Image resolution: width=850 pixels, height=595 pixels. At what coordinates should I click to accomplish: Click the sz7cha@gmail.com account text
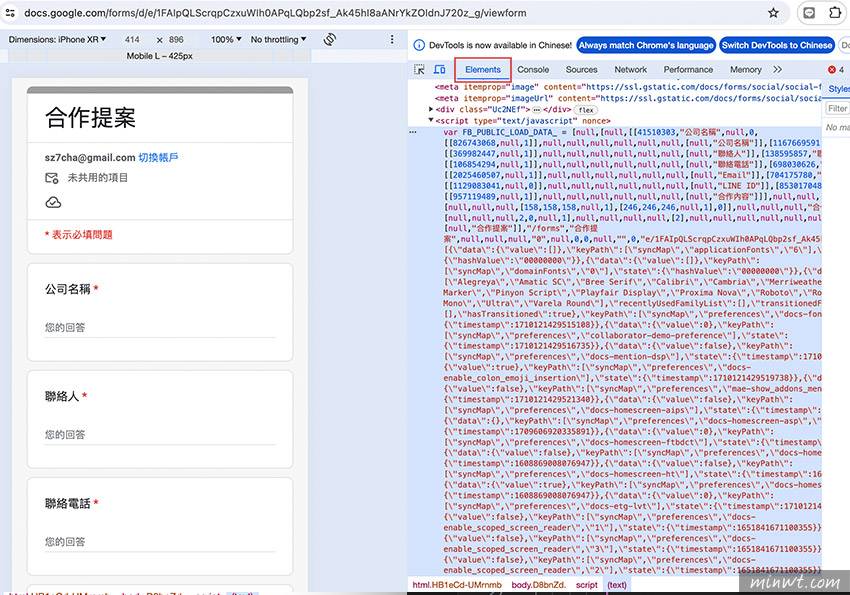90,157
